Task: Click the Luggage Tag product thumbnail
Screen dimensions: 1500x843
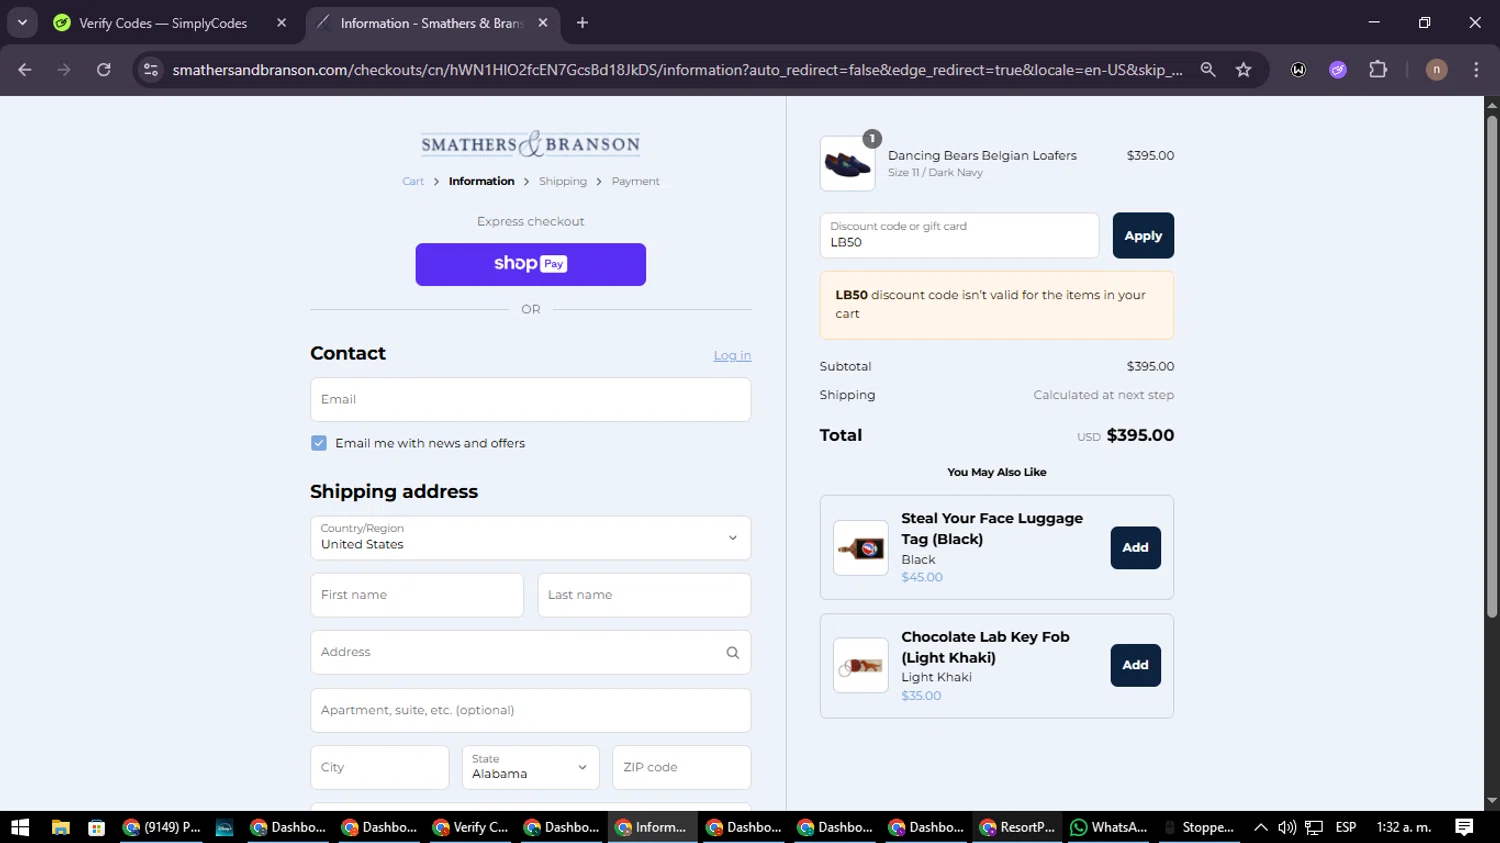Action: tap(861, 548)
